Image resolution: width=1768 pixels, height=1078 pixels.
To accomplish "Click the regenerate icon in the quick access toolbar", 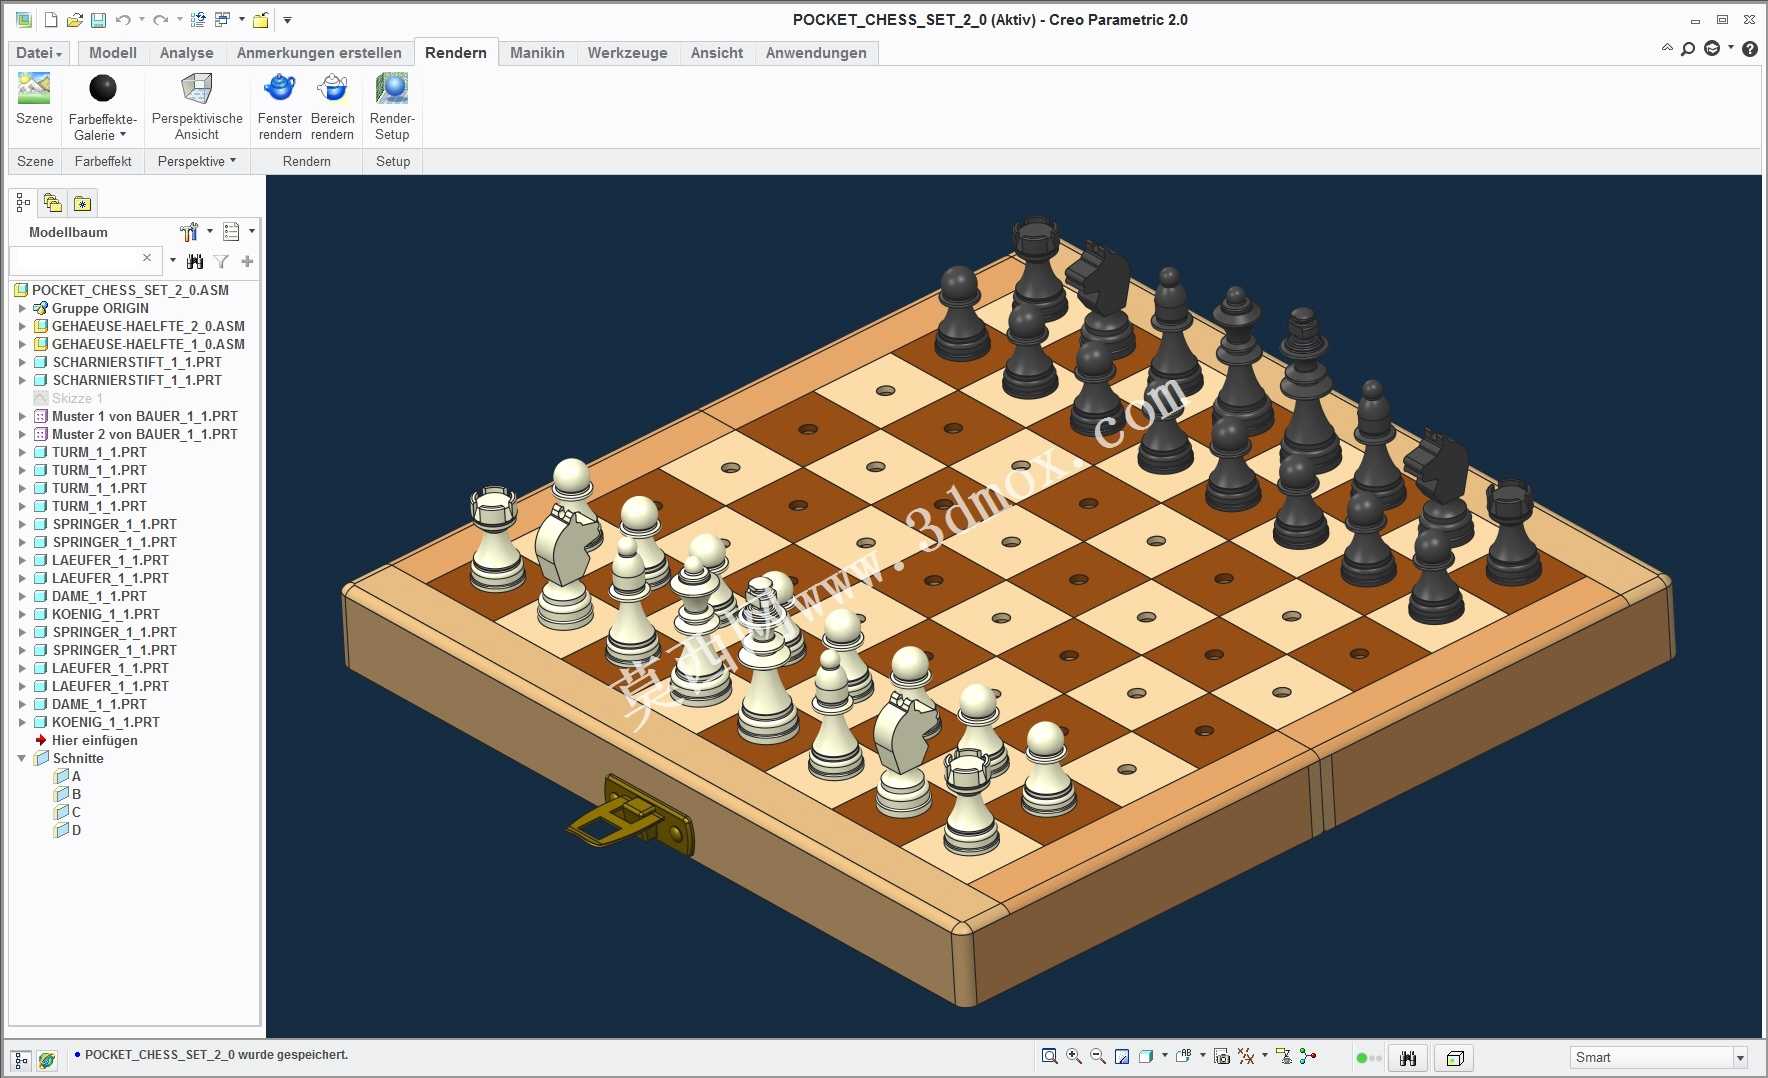I will (x=198, y=20).
